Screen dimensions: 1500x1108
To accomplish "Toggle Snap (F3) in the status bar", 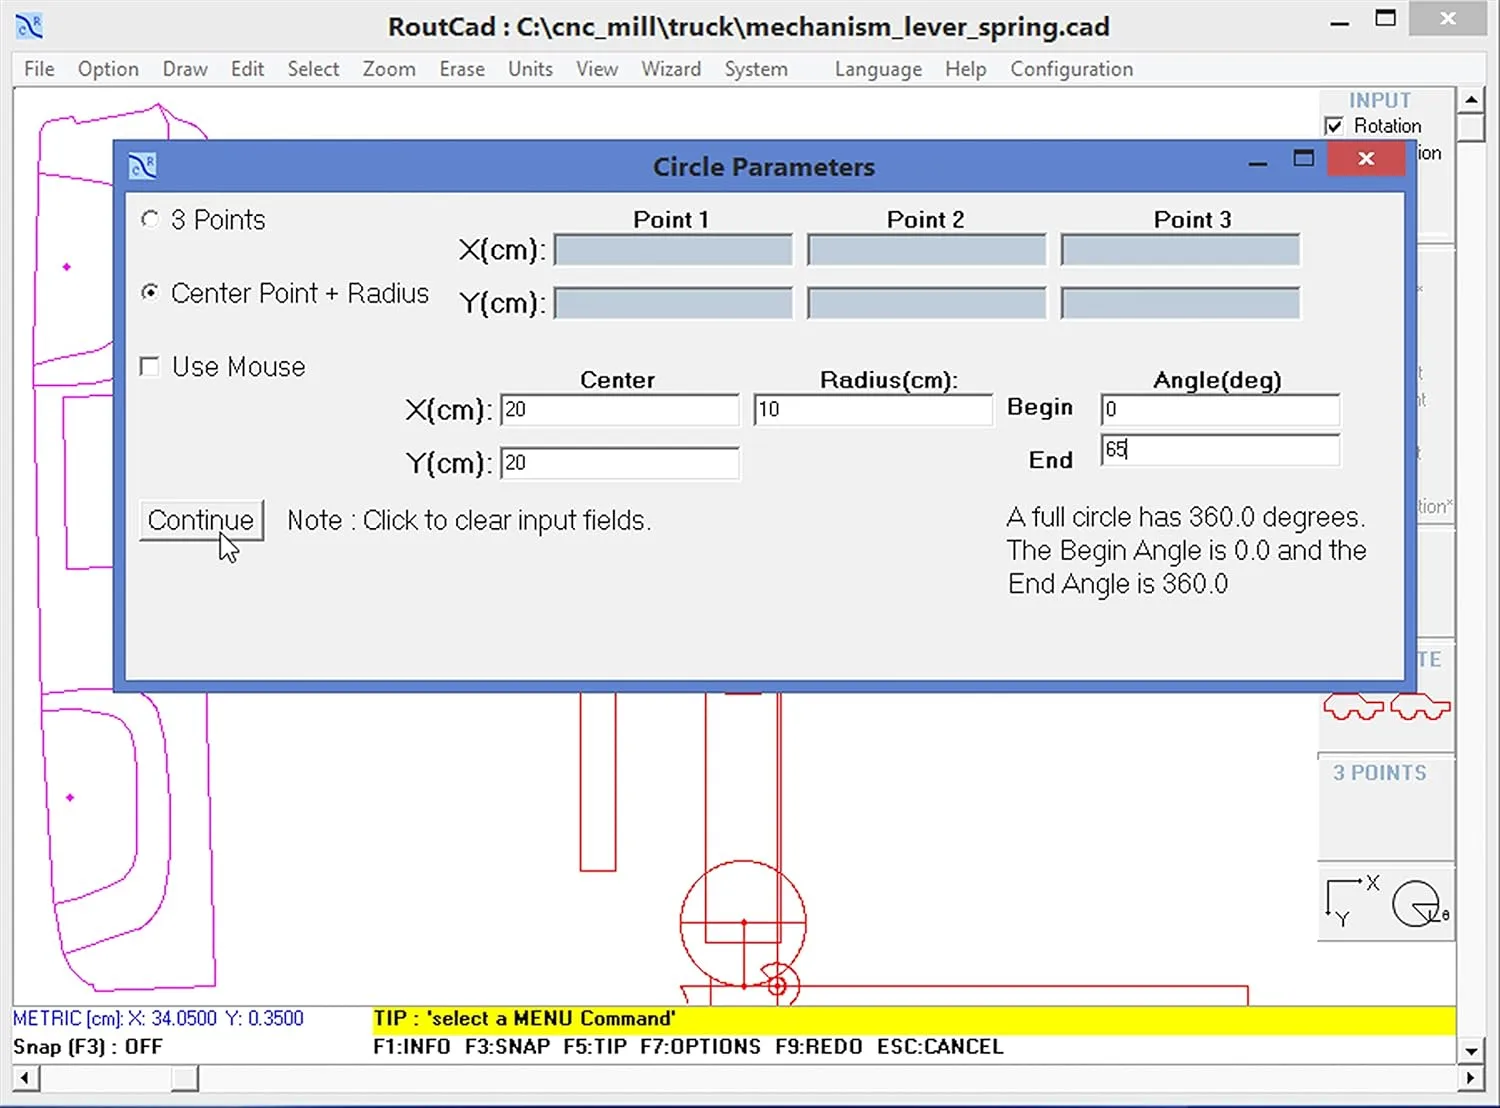I will (x=83, y=1046).
